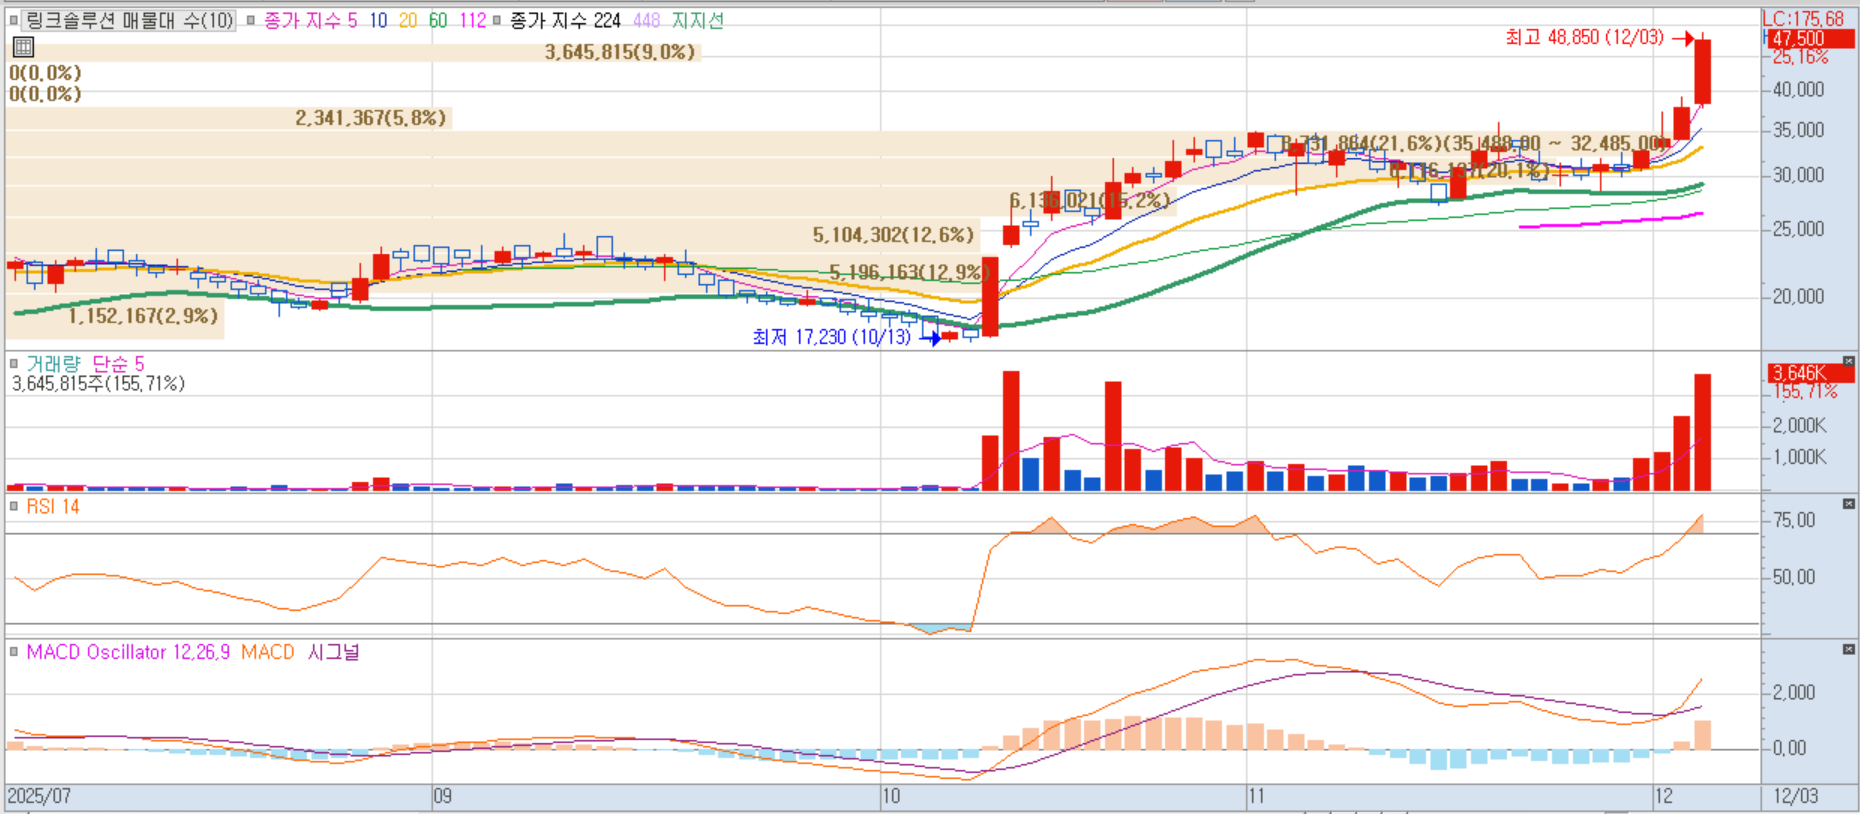
Task: Click the 25,000 price axis label
Action: click(x=1798, y=229)
